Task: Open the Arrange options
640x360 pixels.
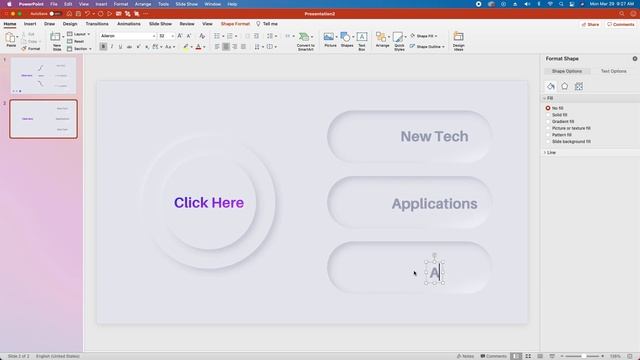Action: point(382,40)
